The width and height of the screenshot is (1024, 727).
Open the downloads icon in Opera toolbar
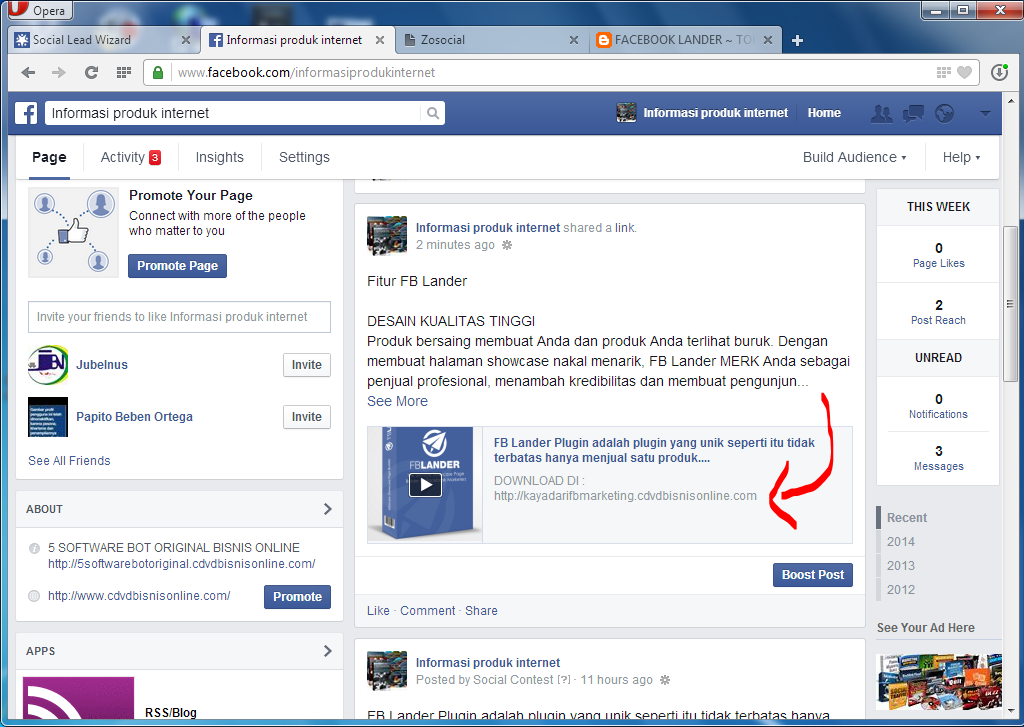coord(999,73)
